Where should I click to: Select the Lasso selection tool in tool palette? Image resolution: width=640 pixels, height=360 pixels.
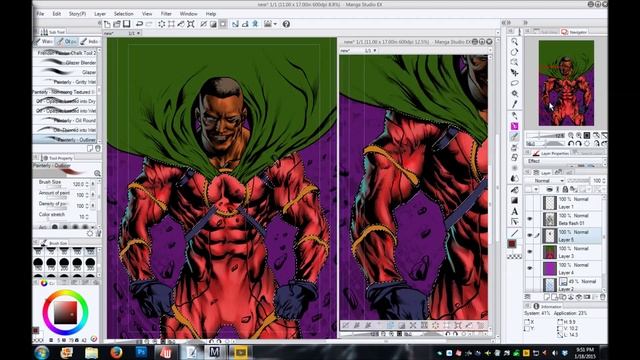514,83
